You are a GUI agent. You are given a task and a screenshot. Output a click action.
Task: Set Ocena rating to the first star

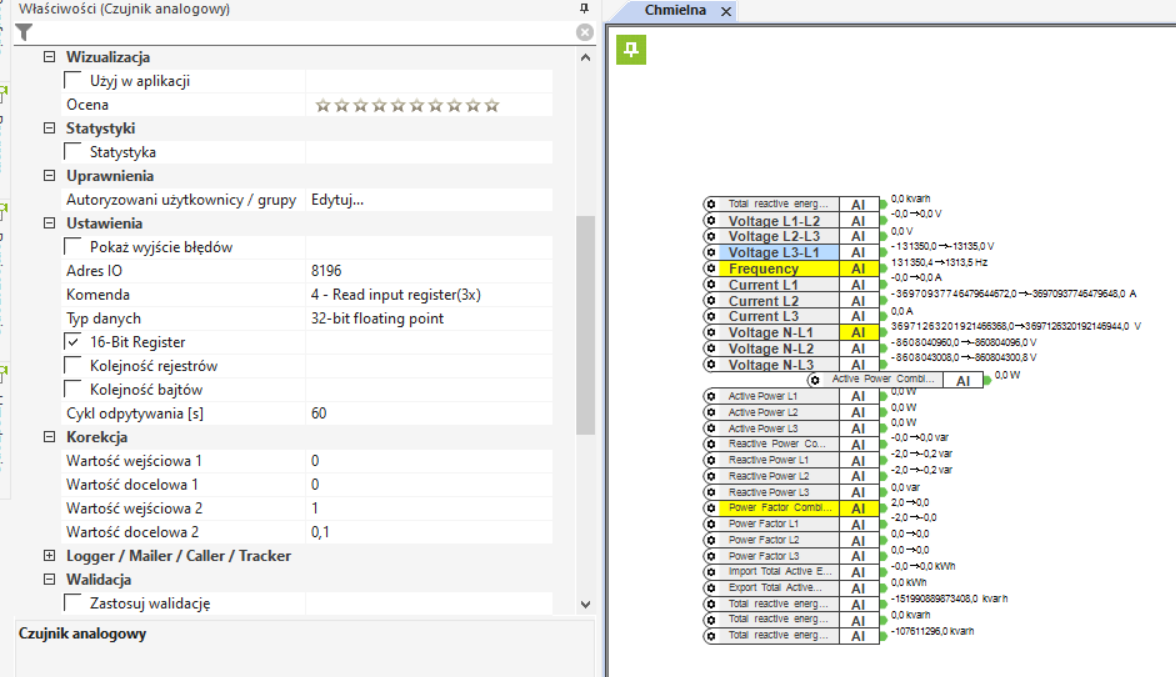tap(323, 105)
